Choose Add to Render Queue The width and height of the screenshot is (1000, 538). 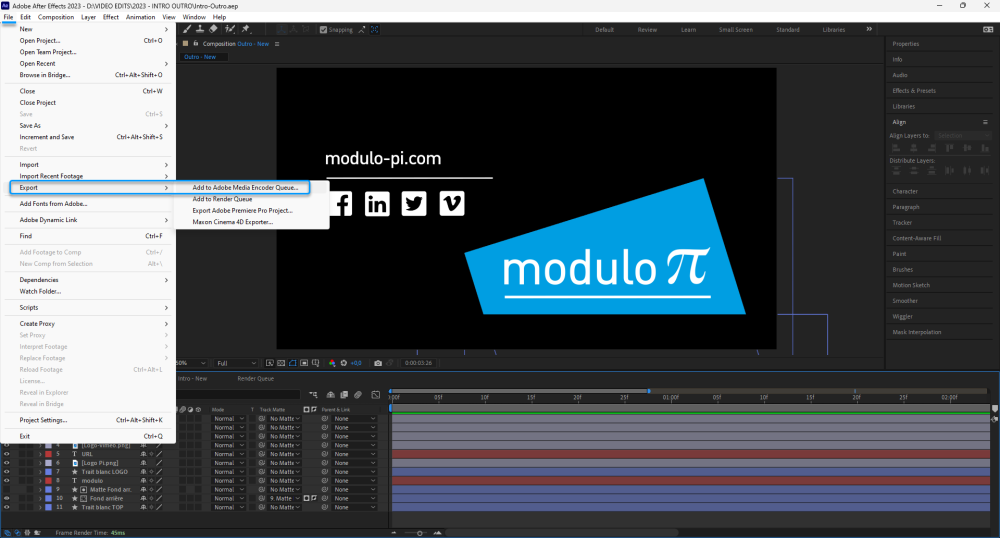[x=222, y=199]
